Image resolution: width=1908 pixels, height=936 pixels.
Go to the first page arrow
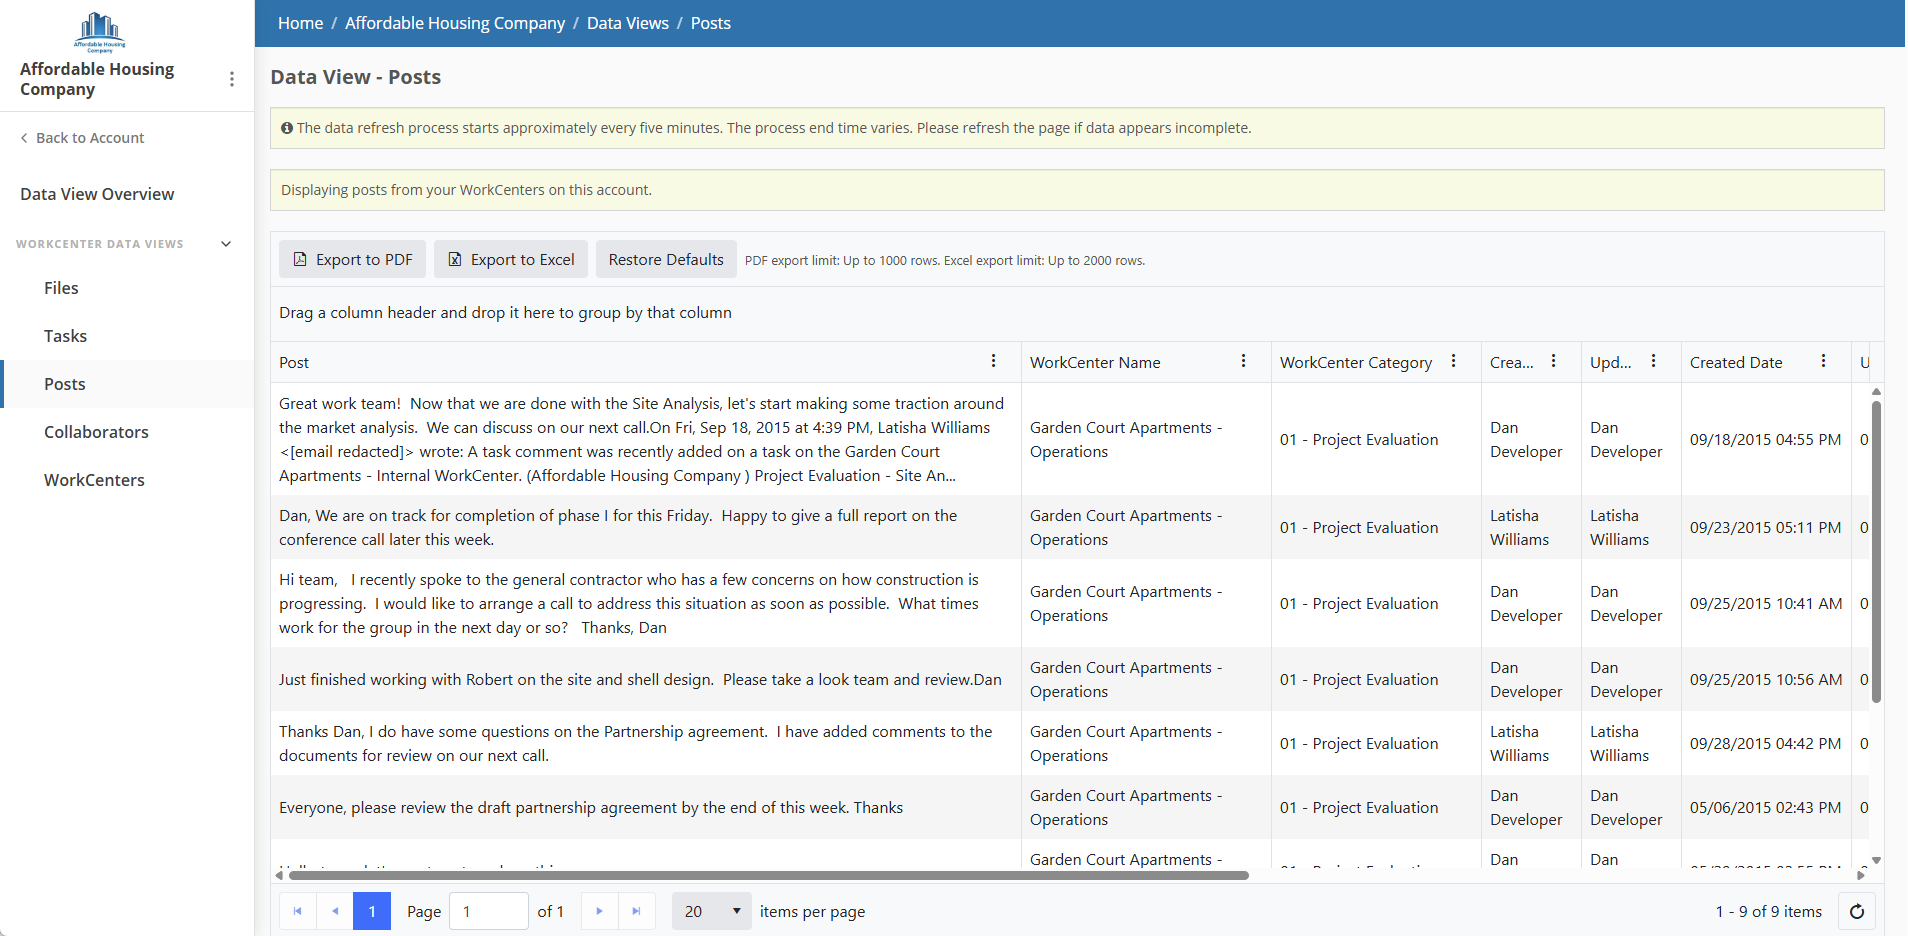click(x=297, y=911)
